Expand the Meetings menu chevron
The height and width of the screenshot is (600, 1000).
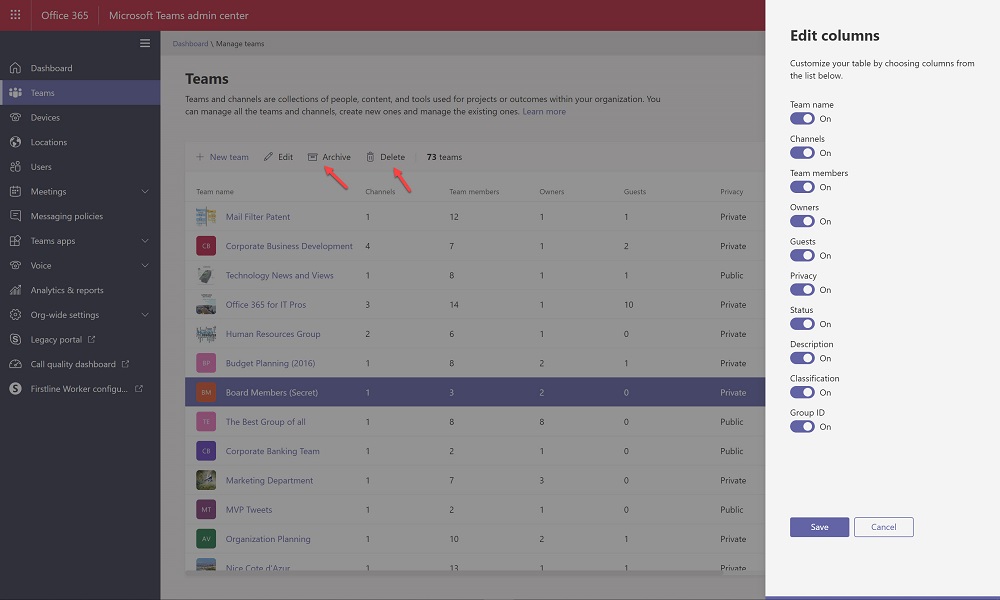click(x=145, y=191)
